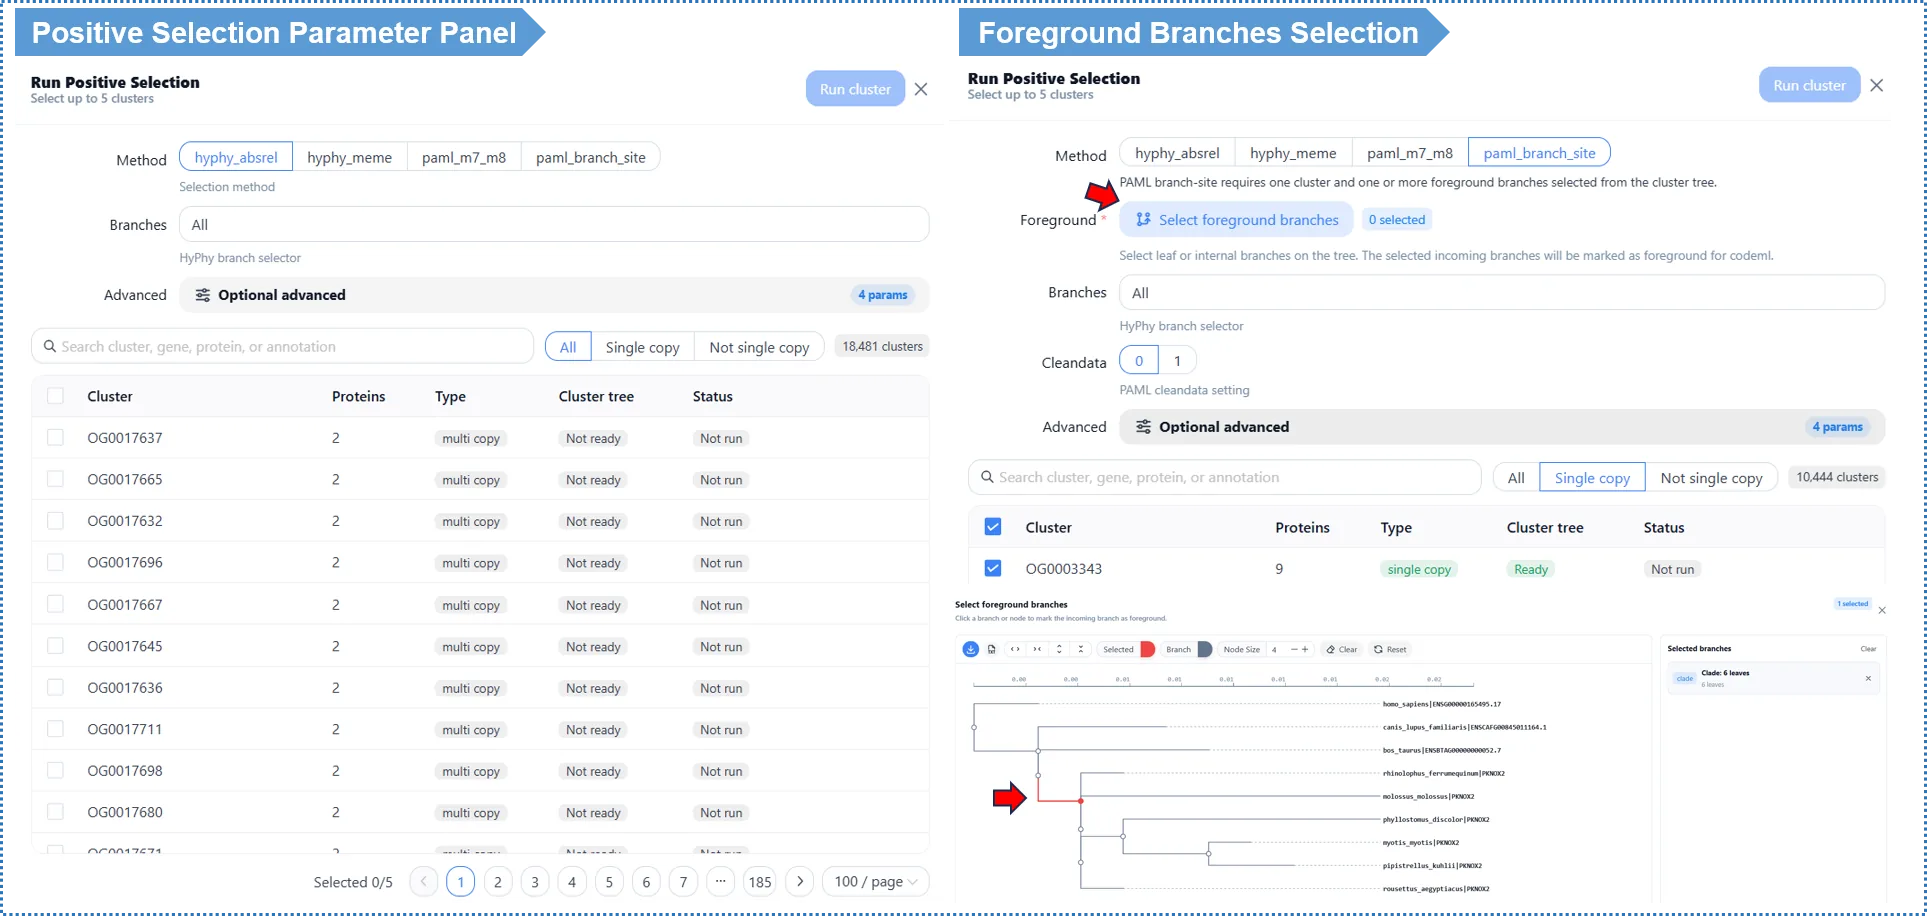
Task: Tick the OG0017637 cluster checkbox
Action: 56,437
